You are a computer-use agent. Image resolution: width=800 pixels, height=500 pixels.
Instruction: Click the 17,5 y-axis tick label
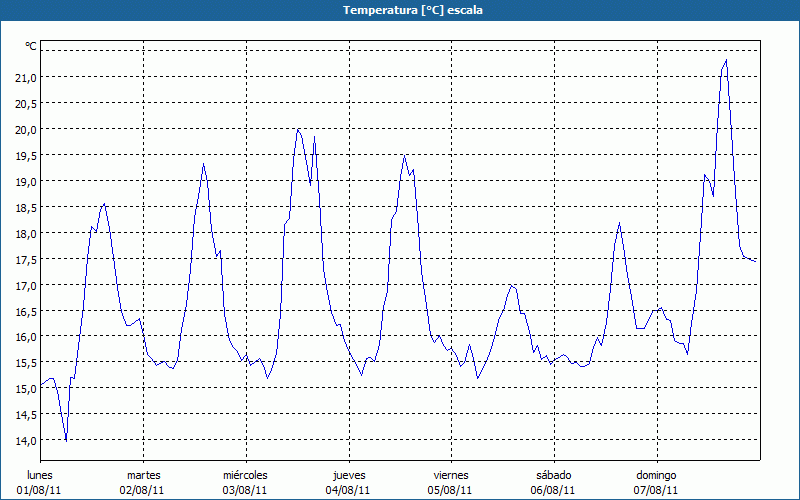click(x=25, y=259)
